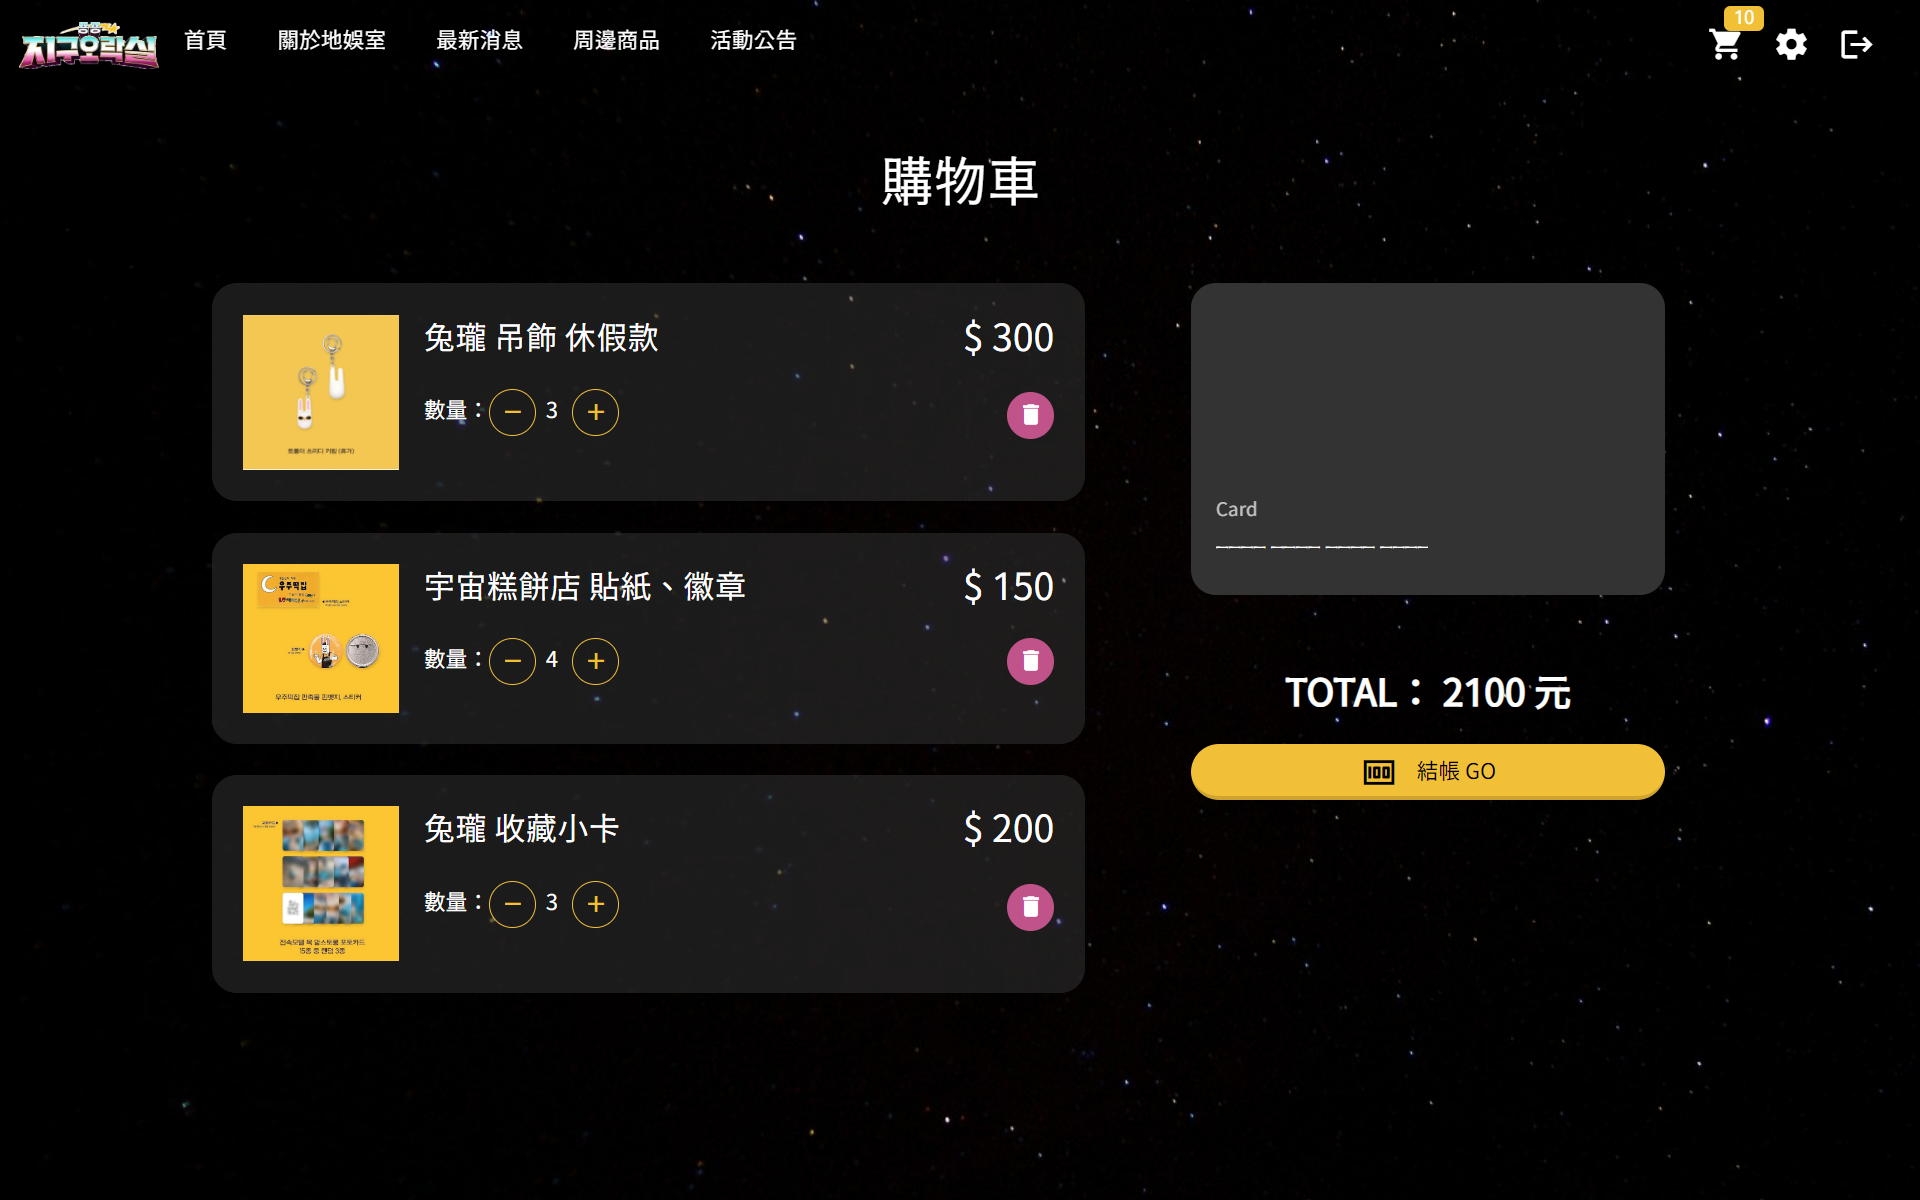Open the 周邊商品 navigation link

tap(616, 40)
